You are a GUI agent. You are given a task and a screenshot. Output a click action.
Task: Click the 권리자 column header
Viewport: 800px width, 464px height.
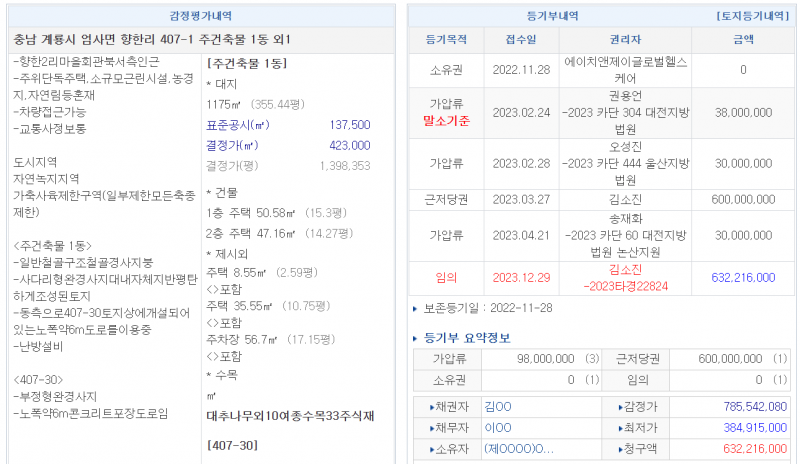click(x=625, y=40)
